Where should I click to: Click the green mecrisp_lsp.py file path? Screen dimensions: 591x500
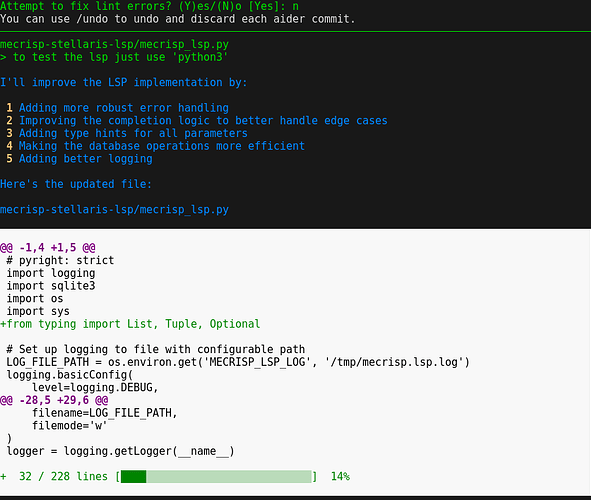114,44
